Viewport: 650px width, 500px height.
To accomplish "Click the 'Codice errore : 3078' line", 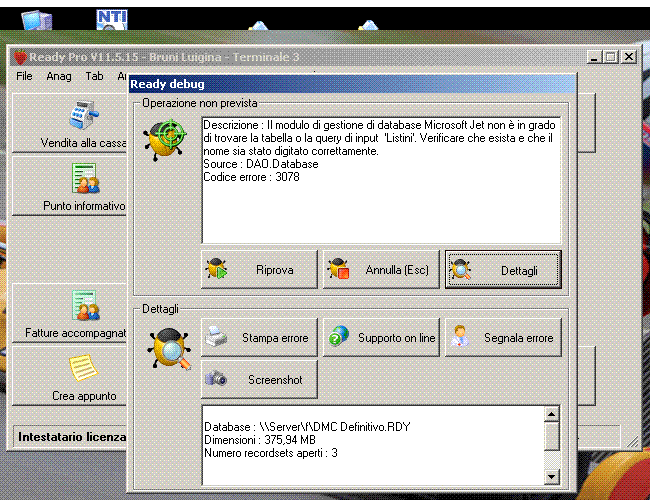I will coord(251,177).
